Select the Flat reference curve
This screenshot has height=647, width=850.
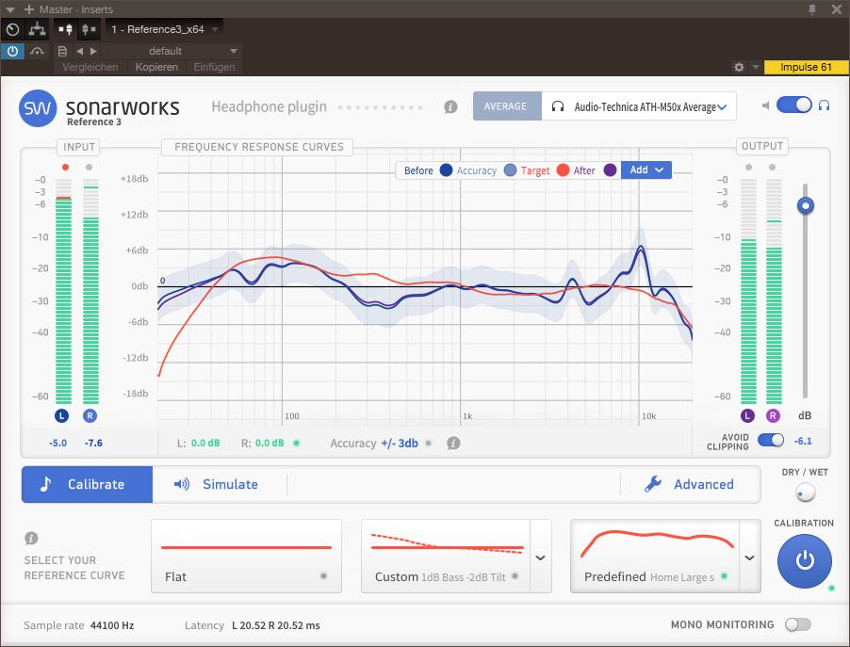246,556
